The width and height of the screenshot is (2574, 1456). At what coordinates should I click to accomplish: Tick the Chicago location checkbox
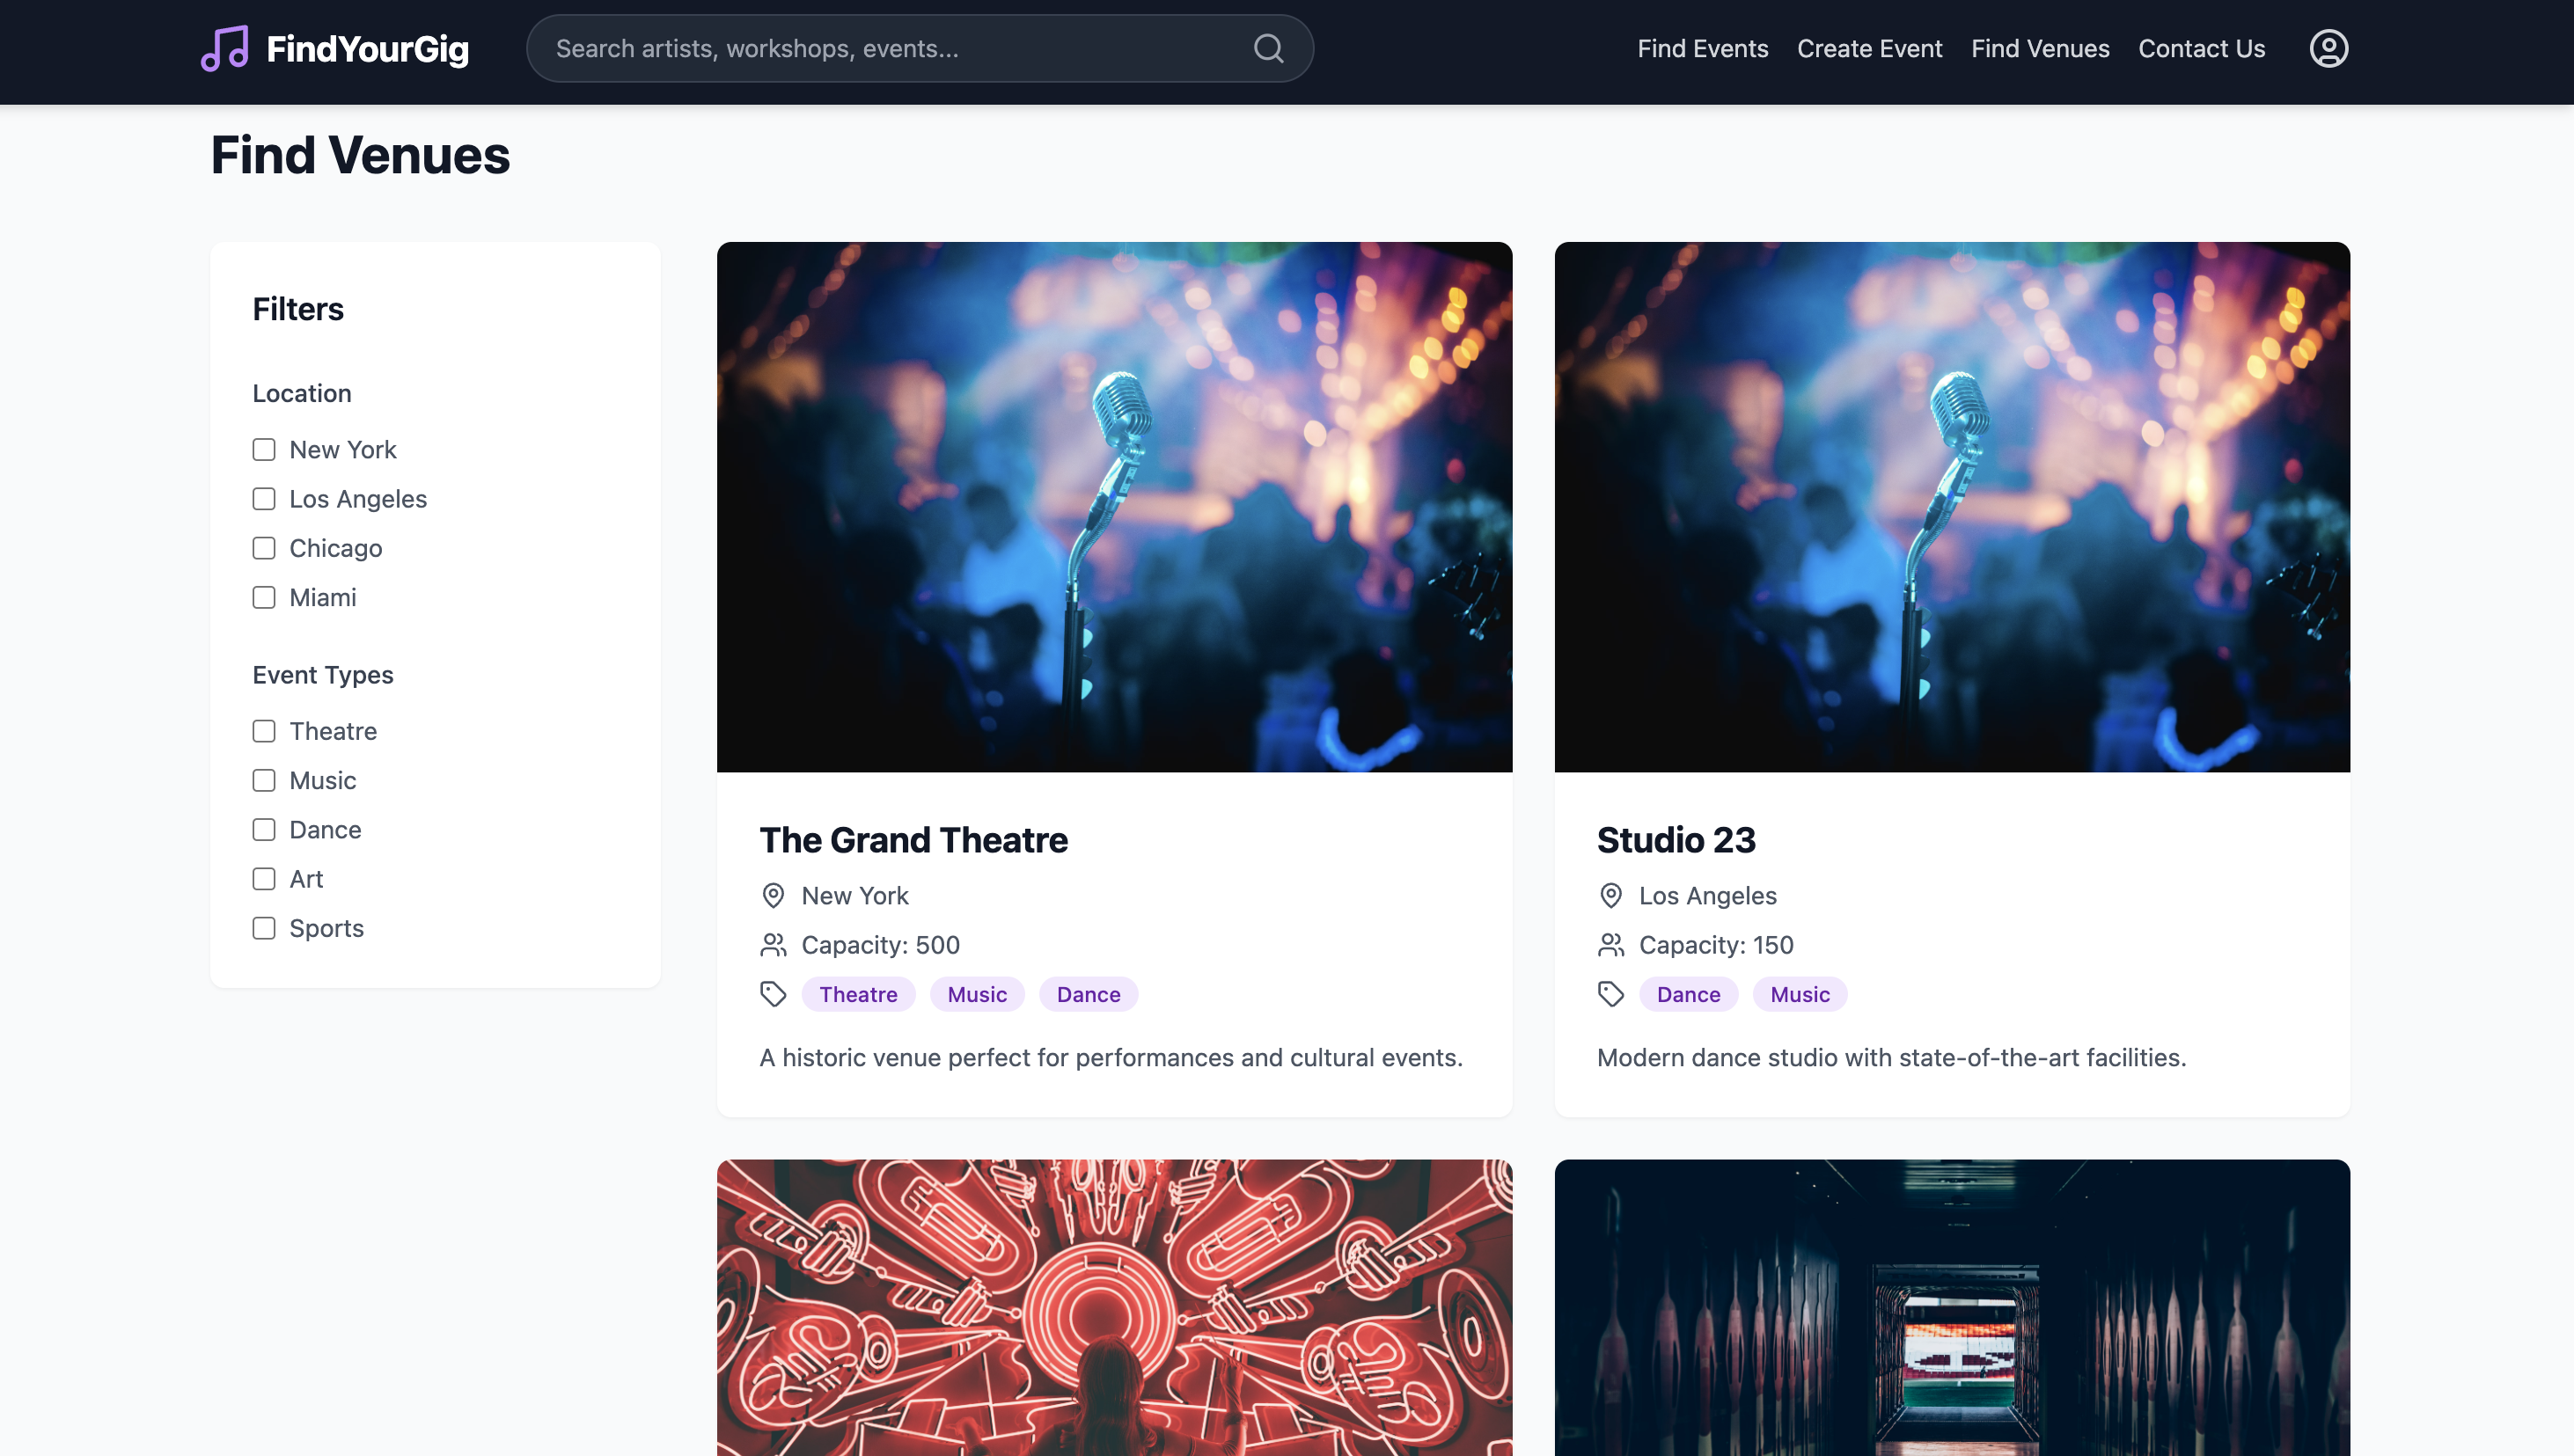point(264,548)
